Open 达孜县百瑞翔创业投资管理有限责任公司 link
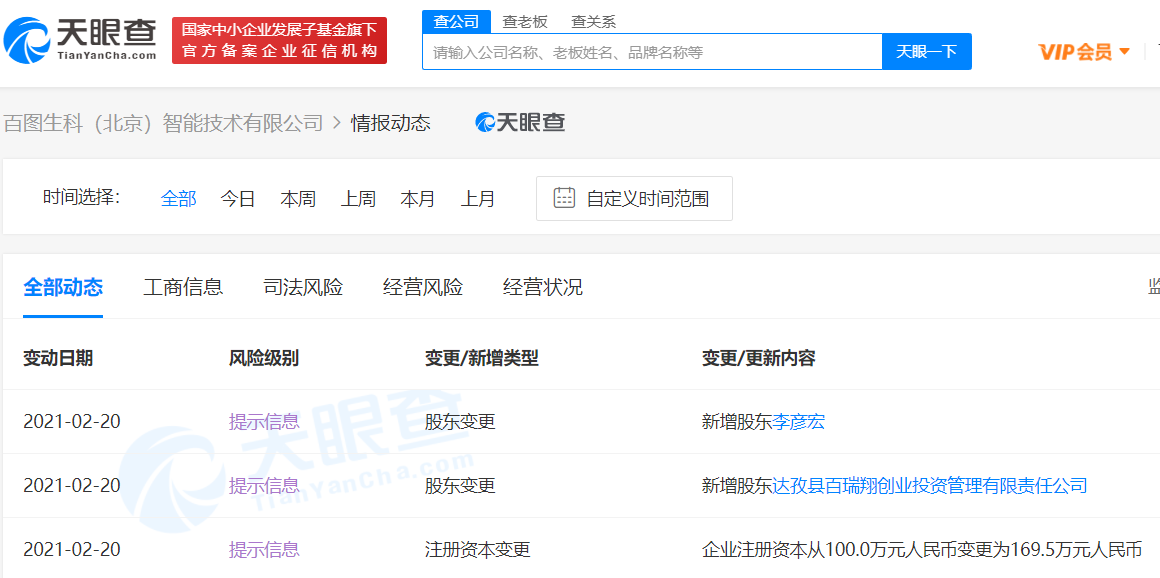The height and width of the screenshot is (578, 1160). coord(929,486)
